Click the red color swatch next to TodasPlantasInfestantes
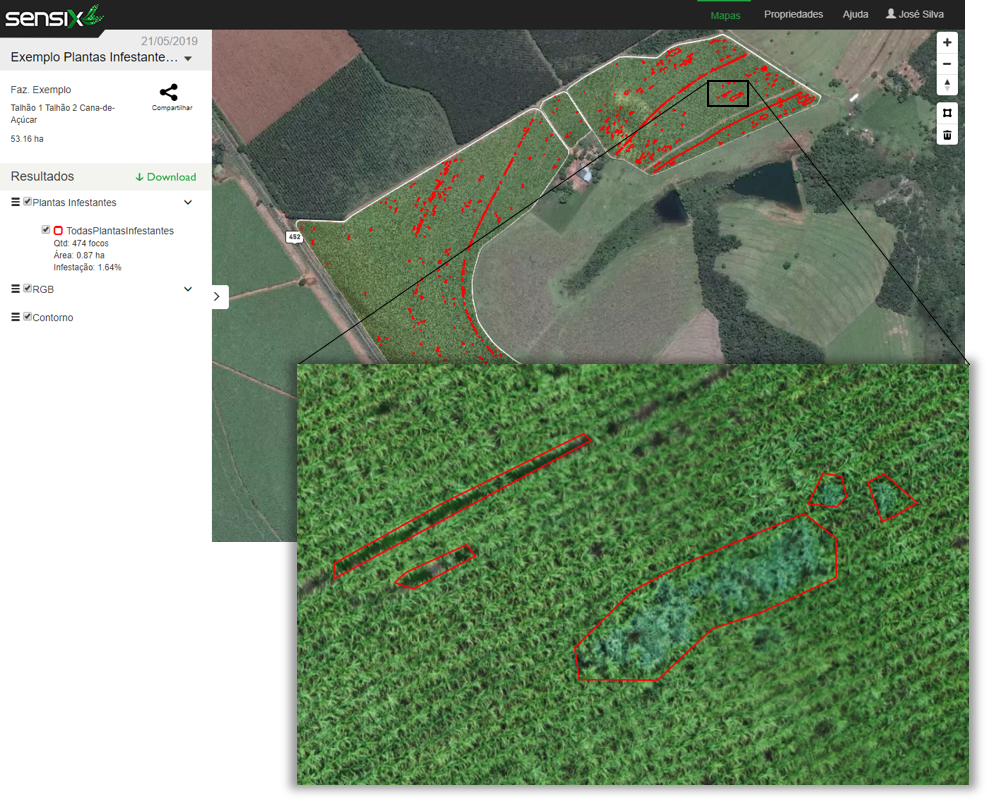Screen dimensions: 987x800 (58, 230)
